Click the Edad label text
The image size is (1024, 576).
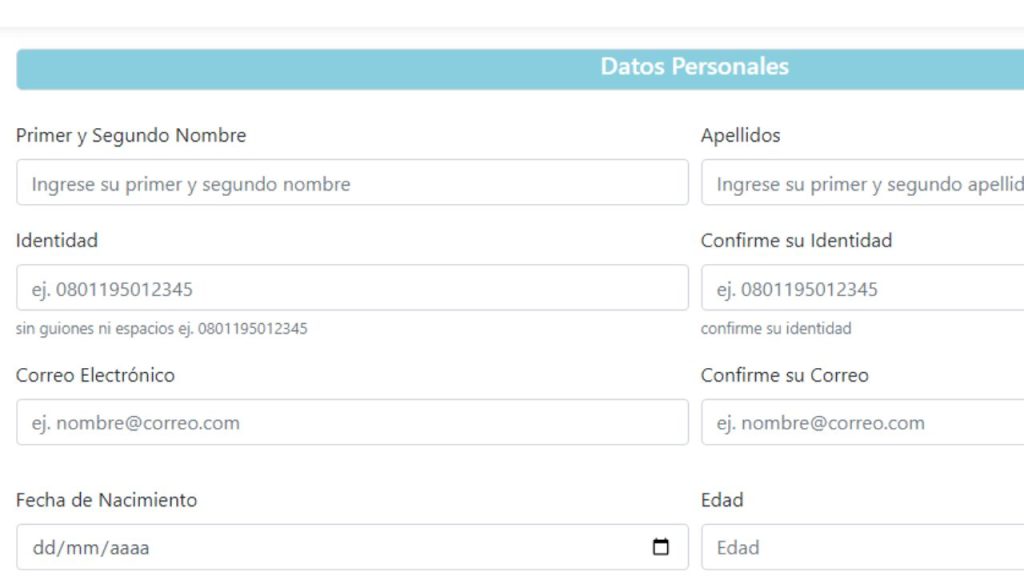click(723, 499)
